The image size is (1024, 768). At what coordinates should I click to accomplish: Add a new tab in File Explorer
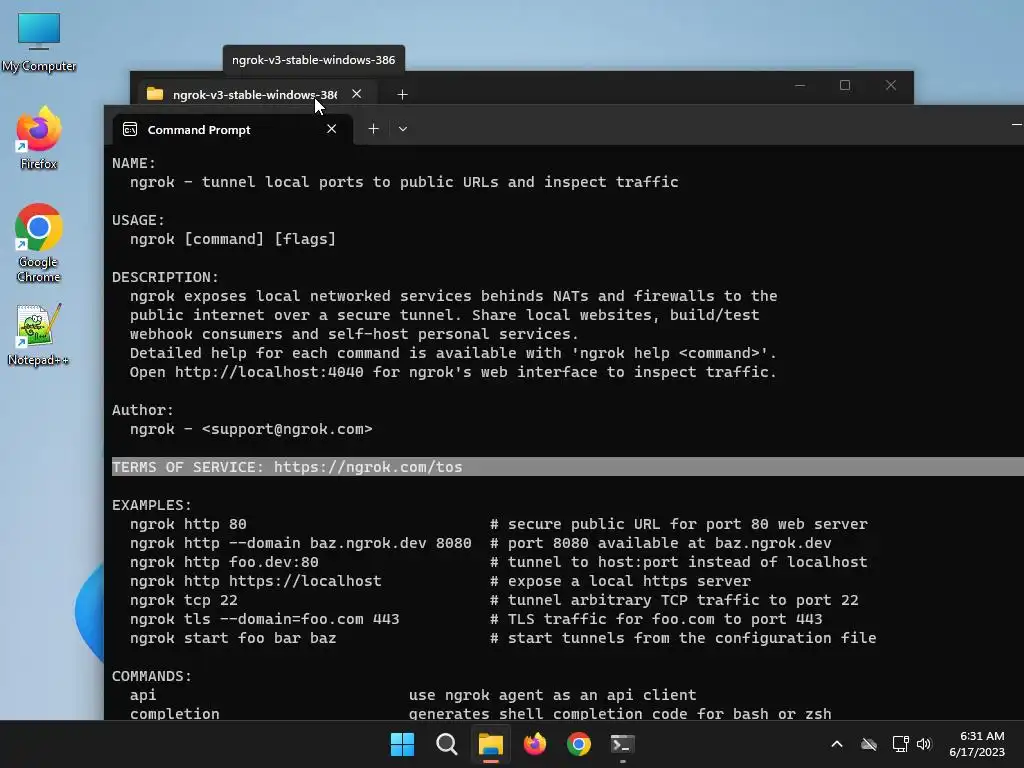coord(402,95)
